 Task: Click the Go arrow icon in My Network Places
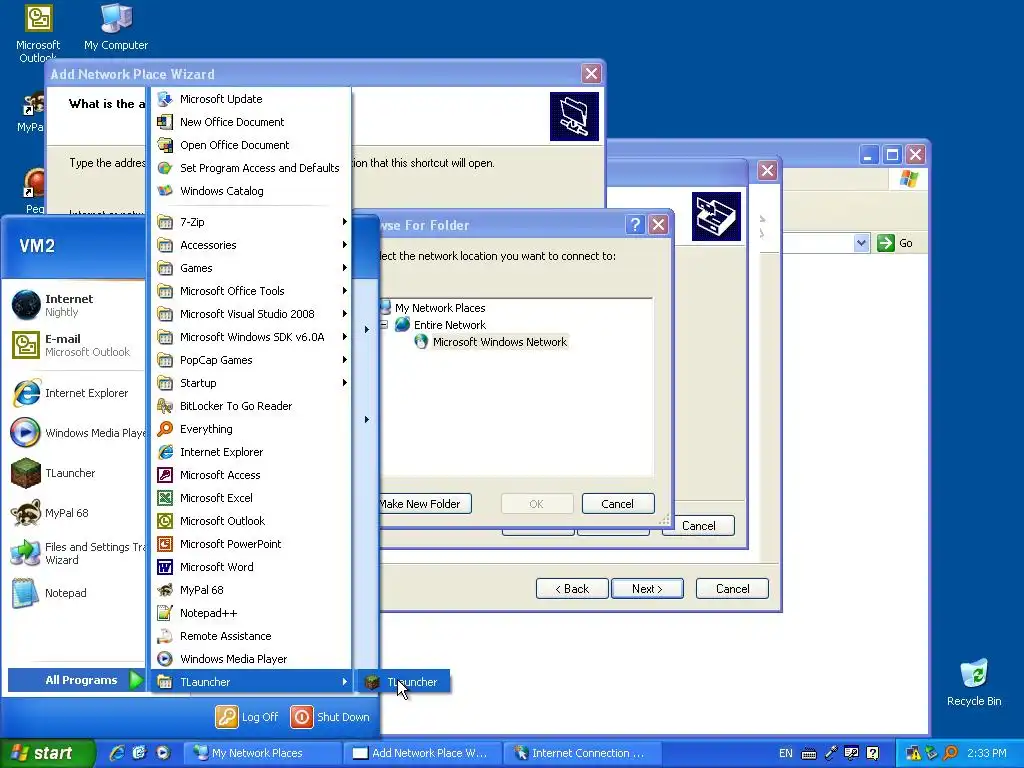pos(886,243)
